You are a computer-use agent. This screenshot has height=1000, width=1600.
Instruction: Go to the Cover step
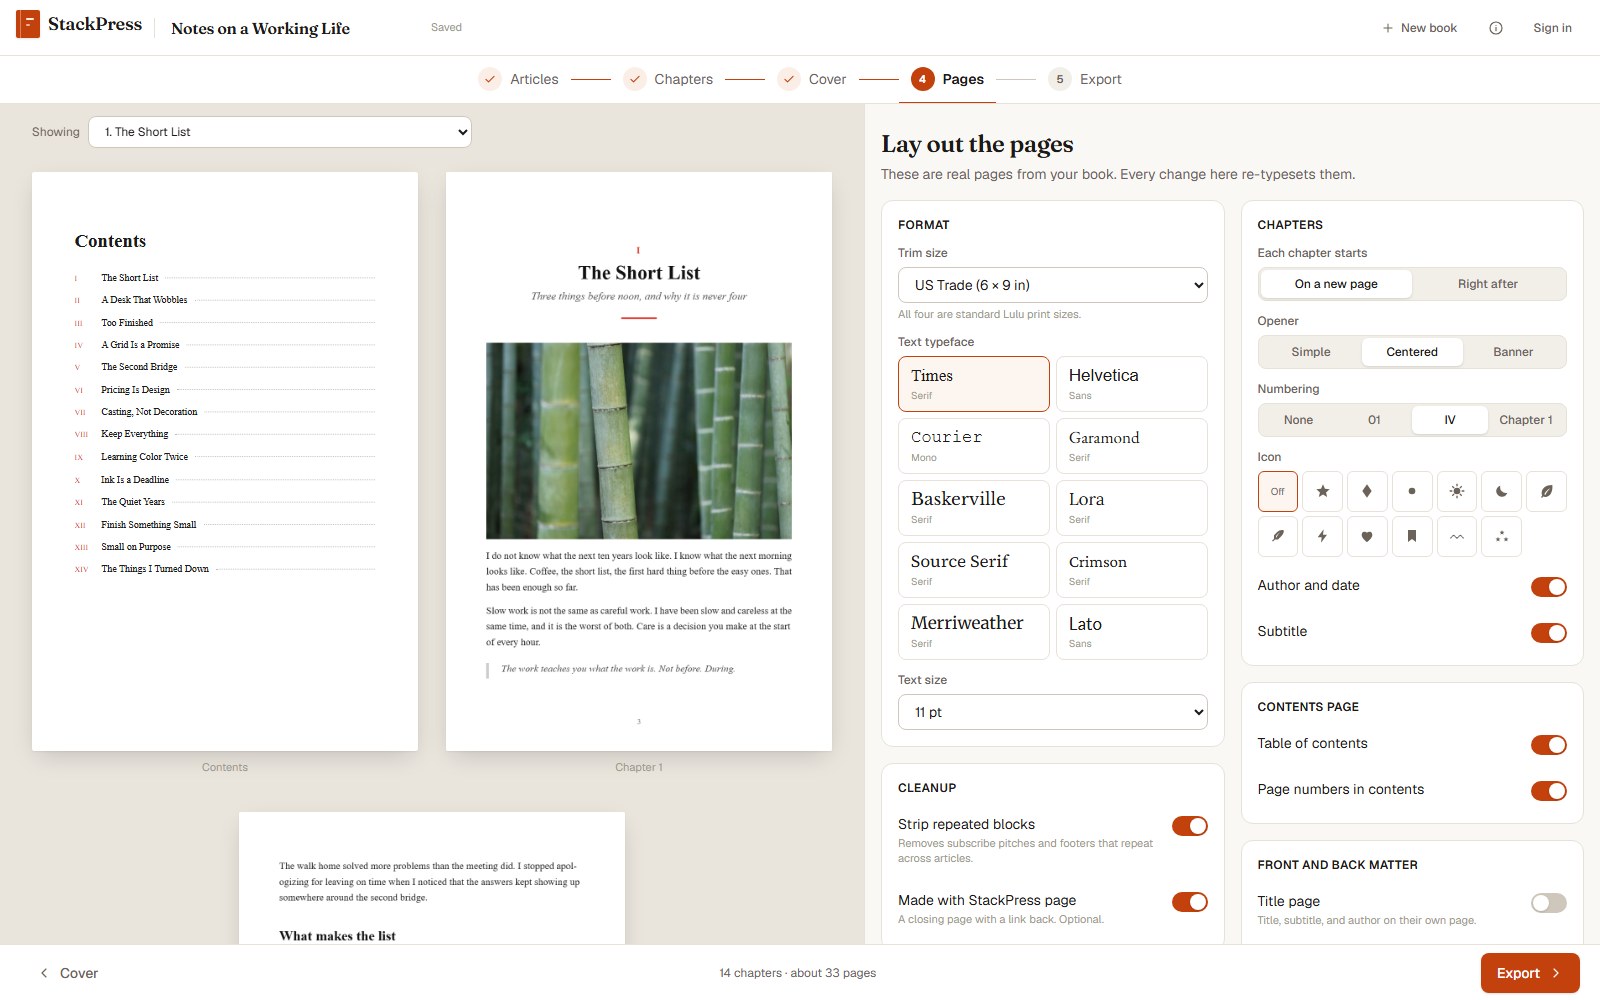[812, 79]
